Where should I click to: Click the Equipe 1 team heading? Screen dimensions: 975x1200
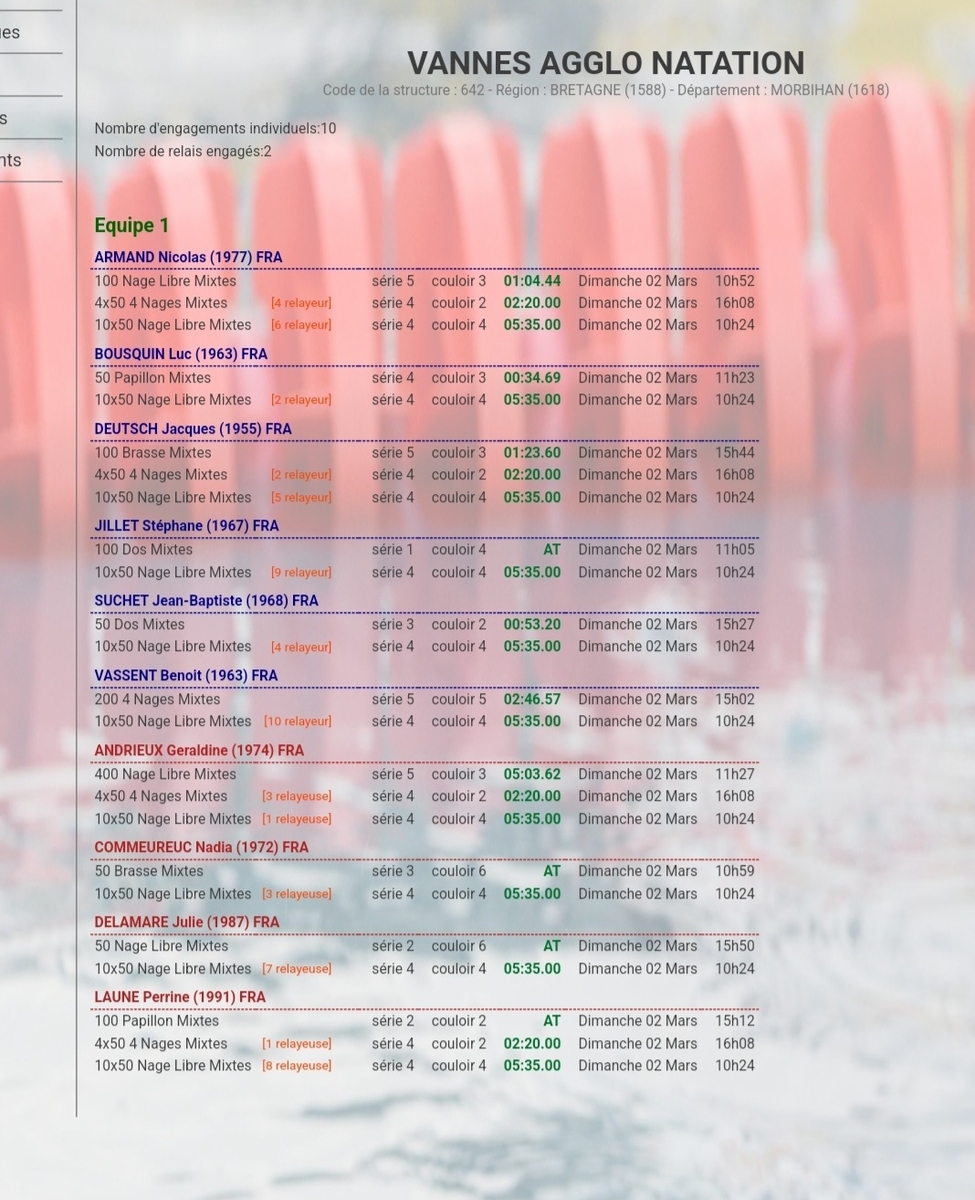tap(132, 225)
